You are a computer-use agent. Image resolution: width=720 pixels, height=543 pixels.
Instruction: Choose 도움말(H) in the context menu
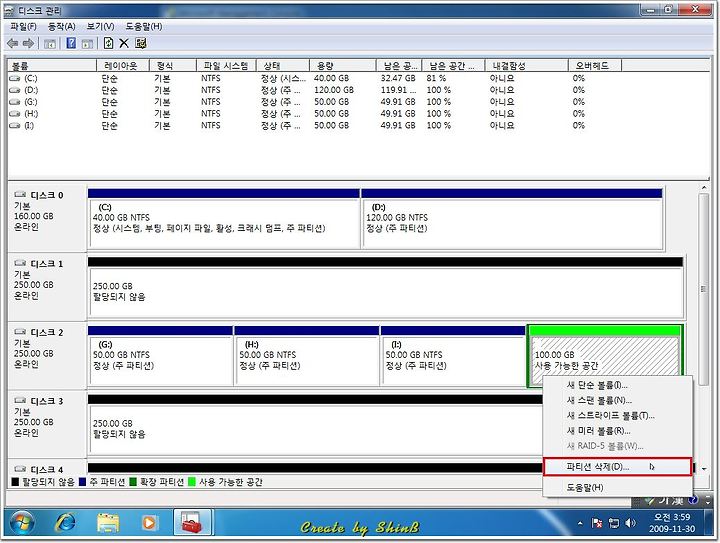tap(617, 487)
